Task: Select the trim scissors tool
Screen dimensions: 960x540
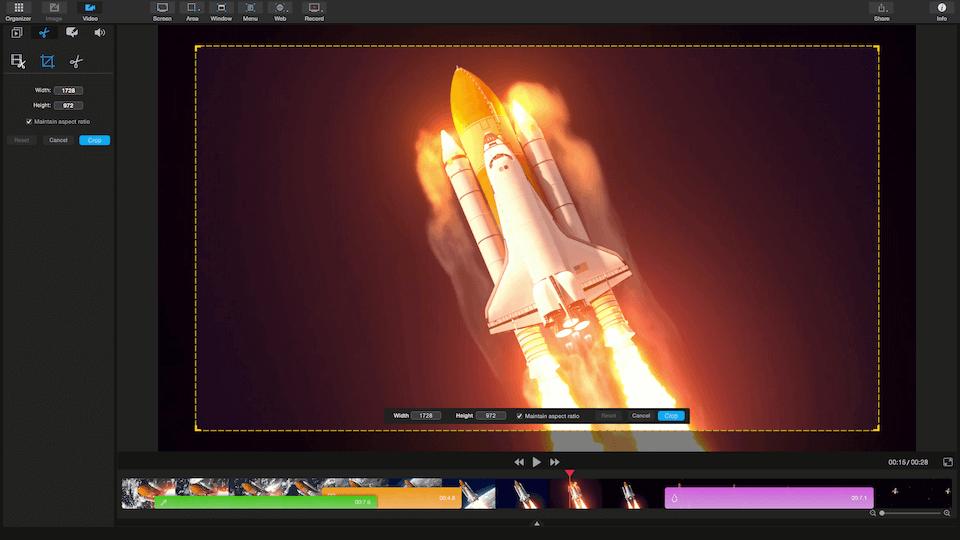Action: pos(76,61)
